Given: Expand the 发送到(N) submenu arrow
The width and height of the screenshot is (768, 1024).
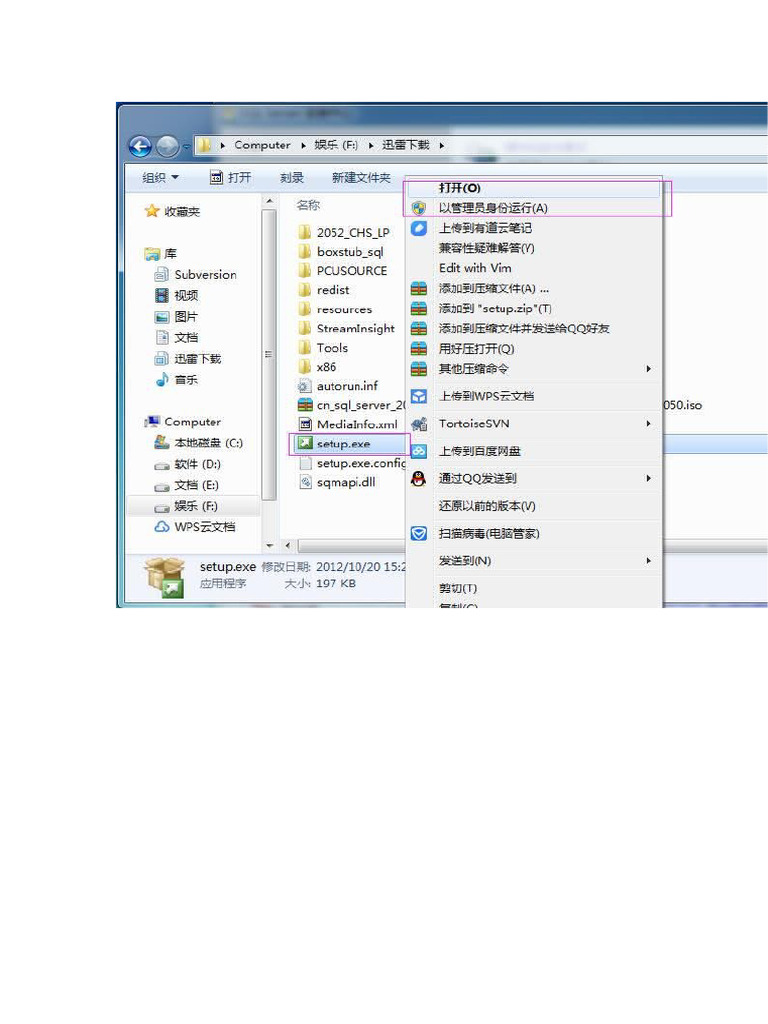Looking at the screenshot, I should tap(648, 561).
